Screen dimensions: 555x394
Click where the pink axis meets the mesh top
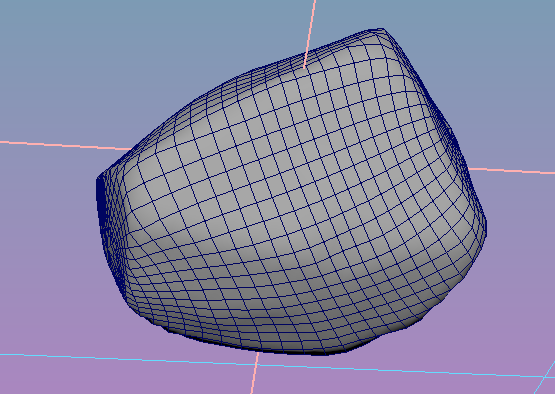(x=305, y=65)
